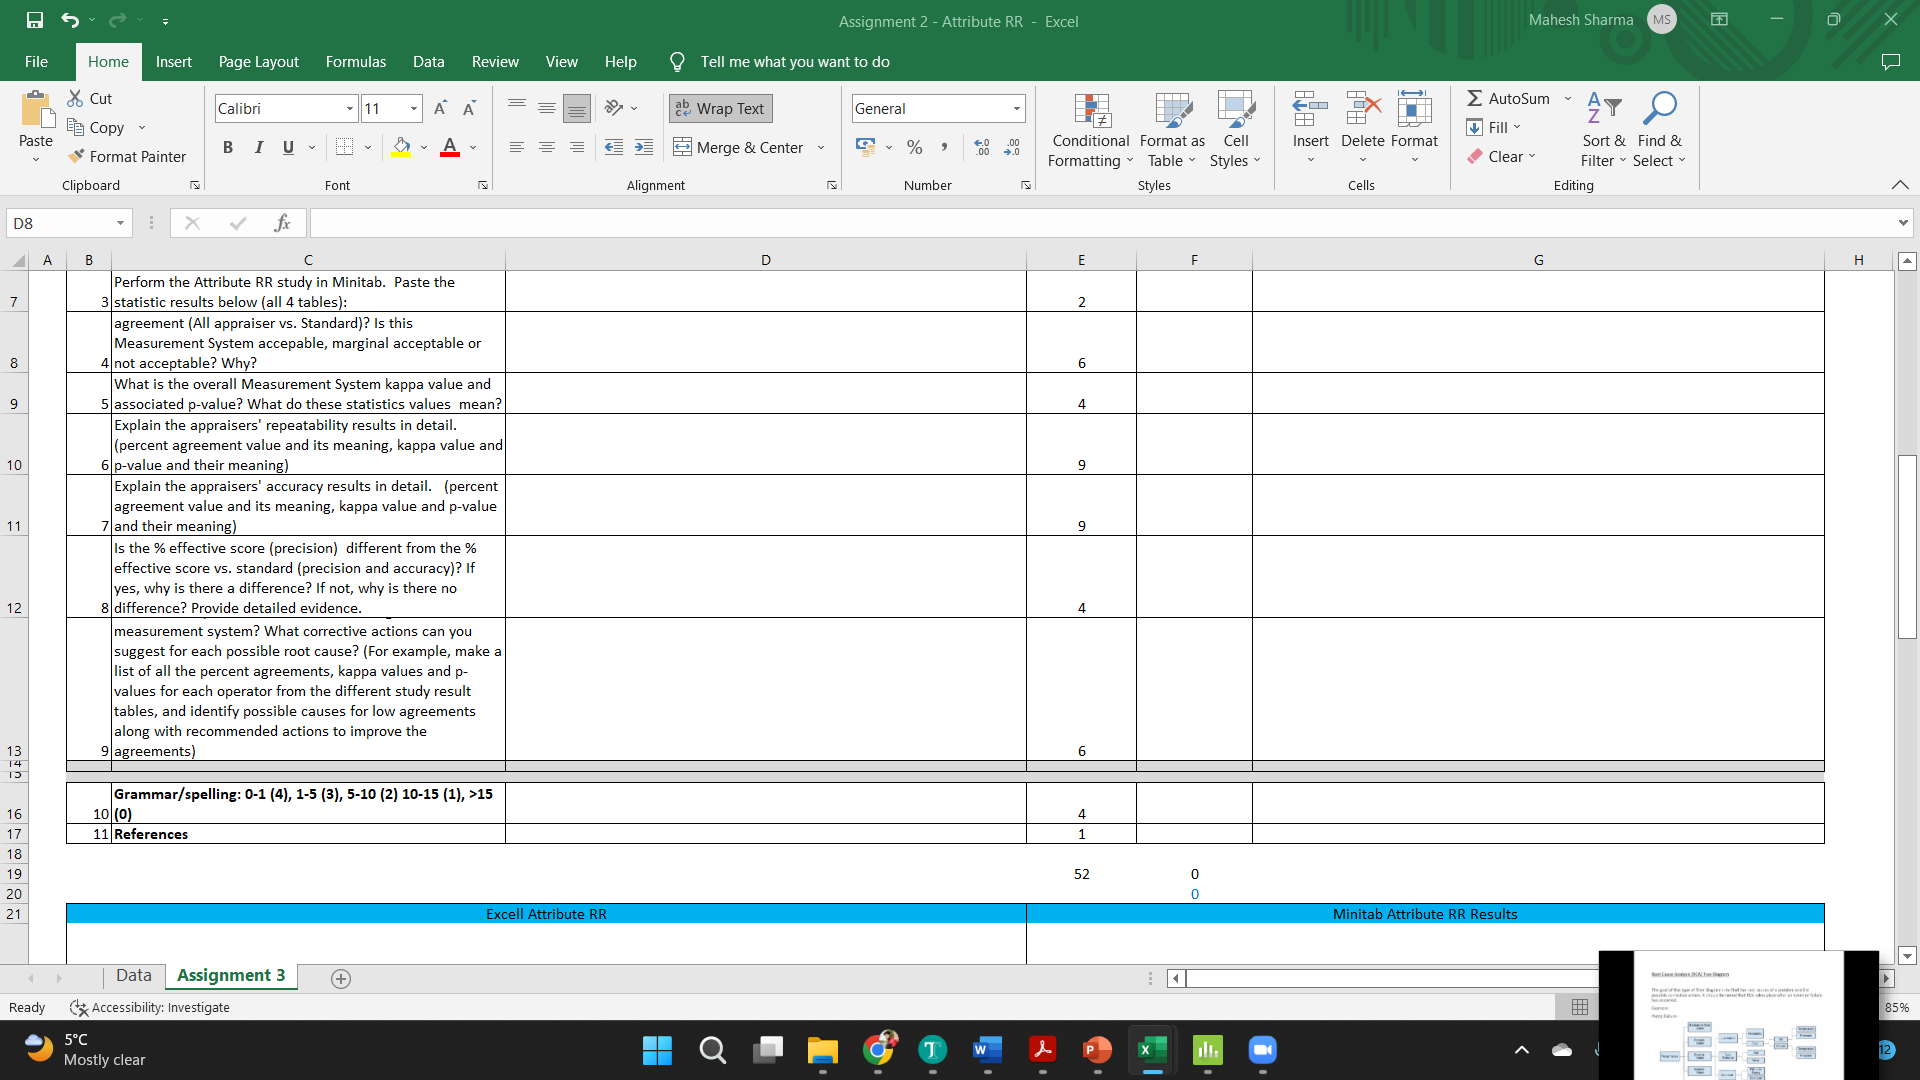Switch to the Formulas ribbon tab
This screenshot has height=1080, width=1920.
355,61
